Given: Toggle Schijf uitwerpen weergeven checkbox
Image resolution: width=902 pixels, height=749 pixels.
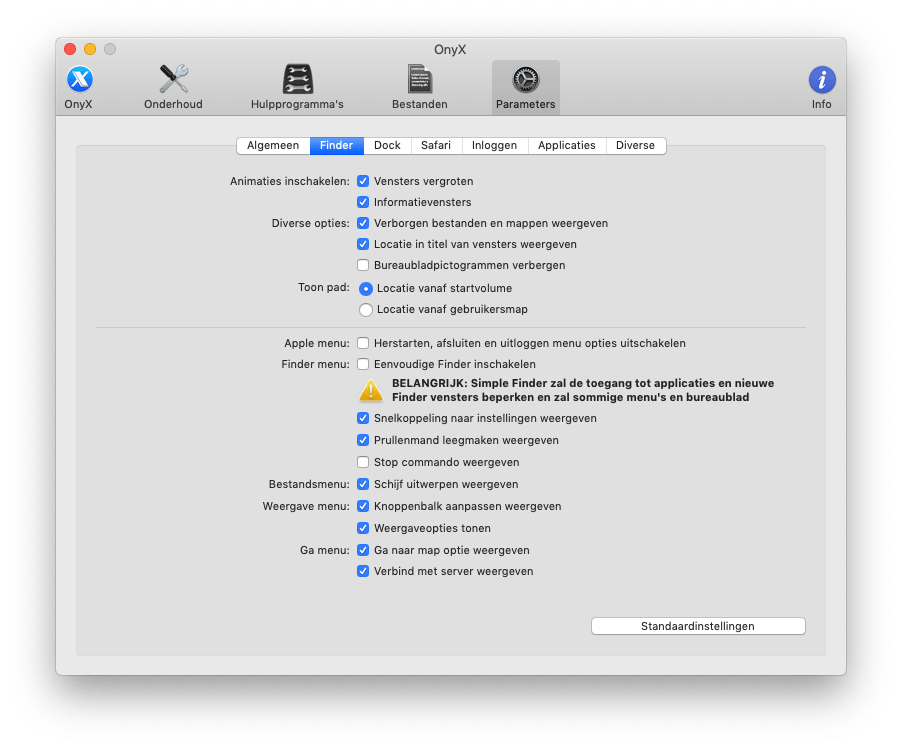Looking at the screenshot, I should coord(363,484).
